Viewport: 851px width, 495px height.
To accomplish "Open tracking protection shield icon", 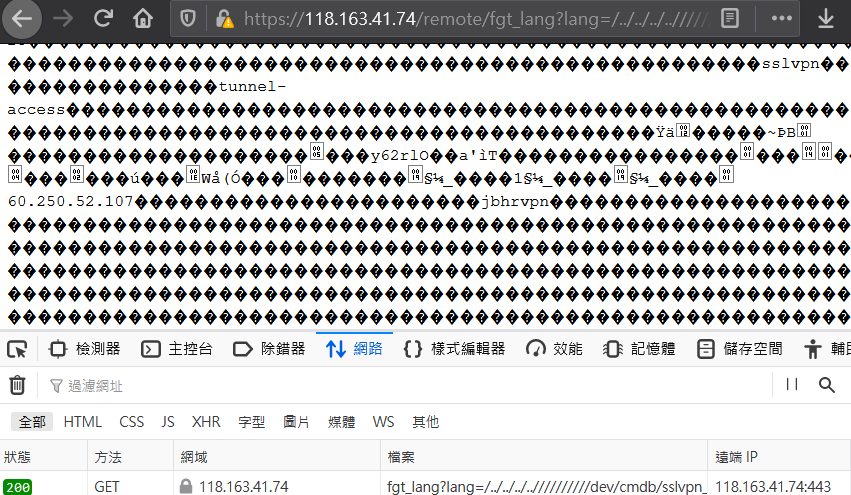I will (x=188, y=19).
